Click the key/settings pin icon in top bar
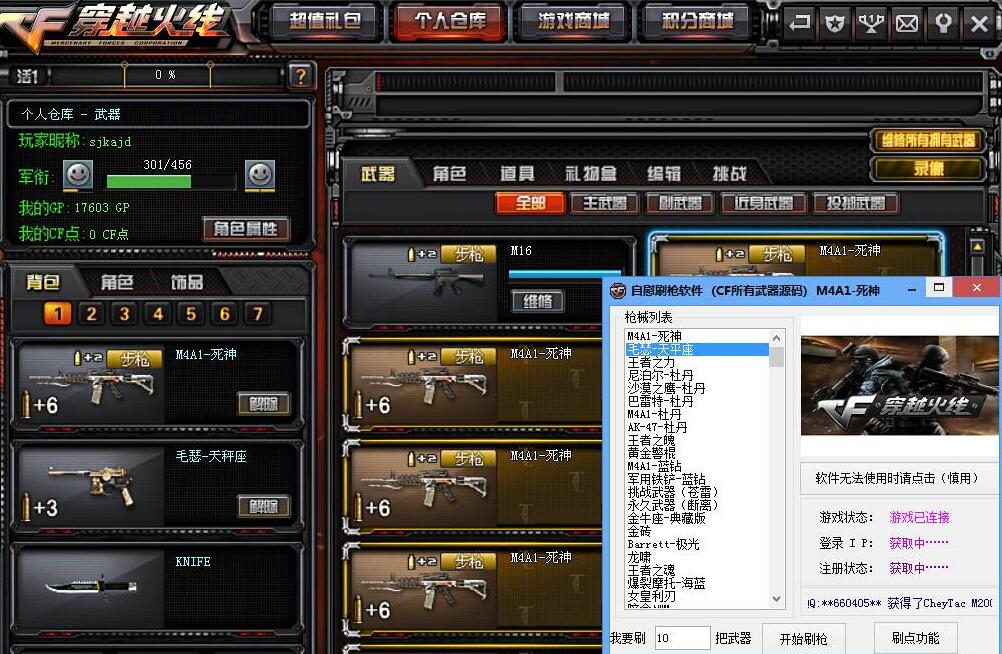Image resolution: width=1002 pixels, height=654 pixels. click(x=943, y=24)
